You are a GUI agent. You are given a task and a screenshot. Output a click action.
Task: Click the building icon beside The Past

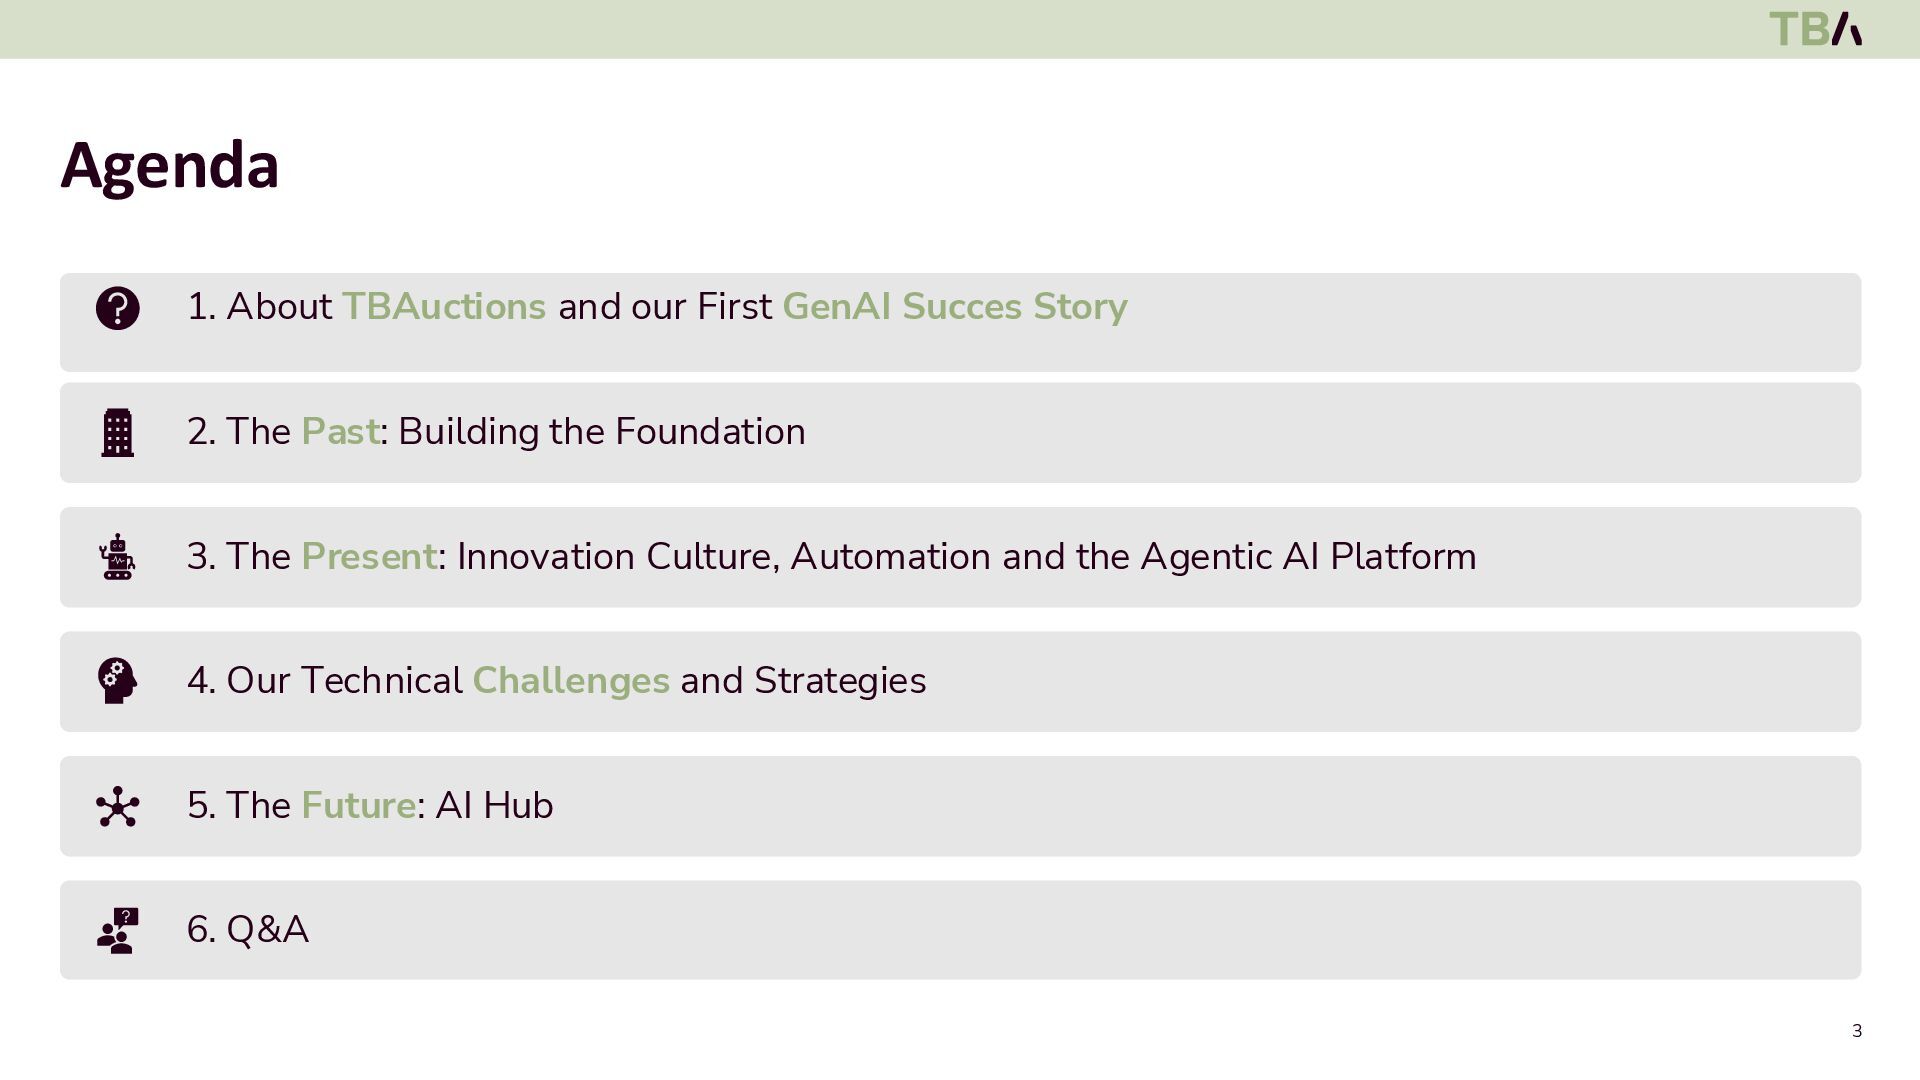117,433
